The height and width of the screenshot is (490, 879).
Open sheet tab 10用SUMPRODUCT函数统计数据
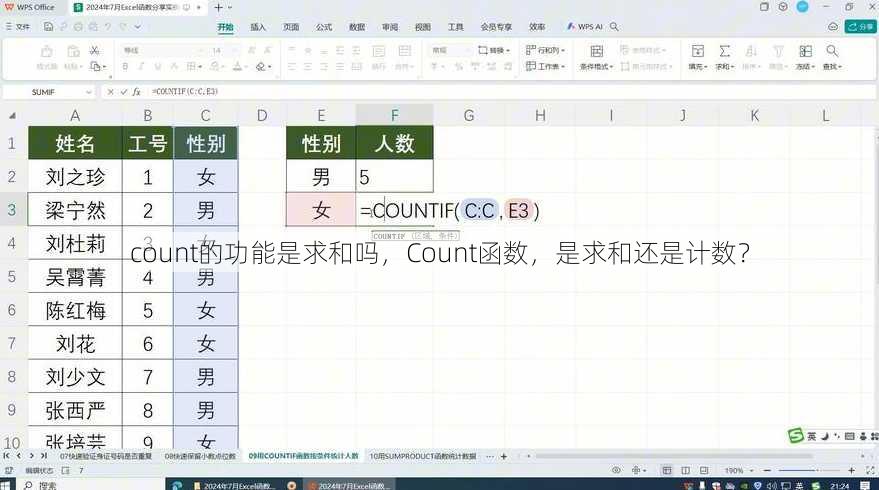422,456
